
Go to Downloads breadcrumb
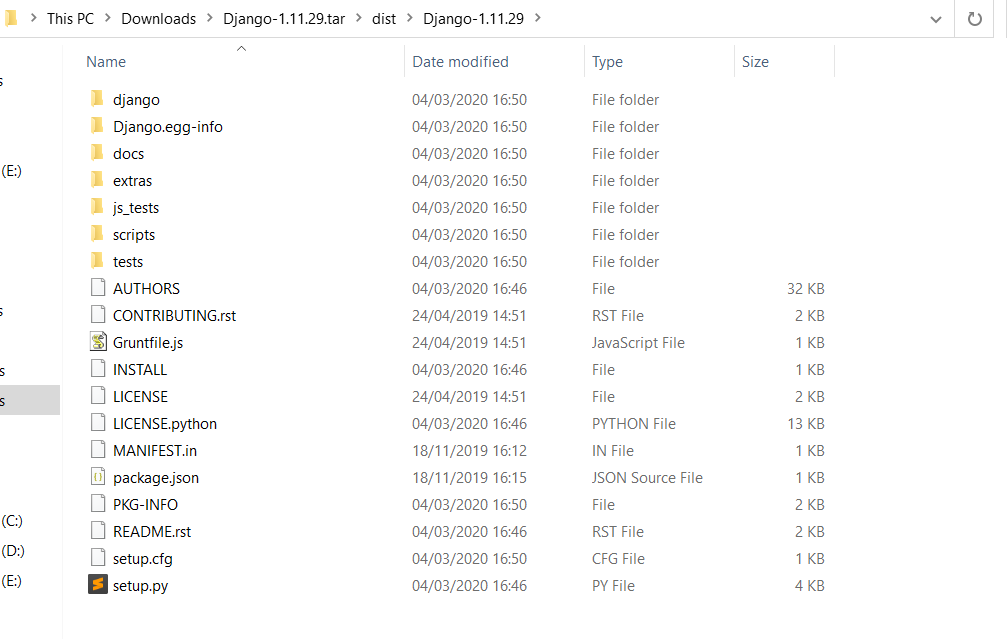(159, 19)
